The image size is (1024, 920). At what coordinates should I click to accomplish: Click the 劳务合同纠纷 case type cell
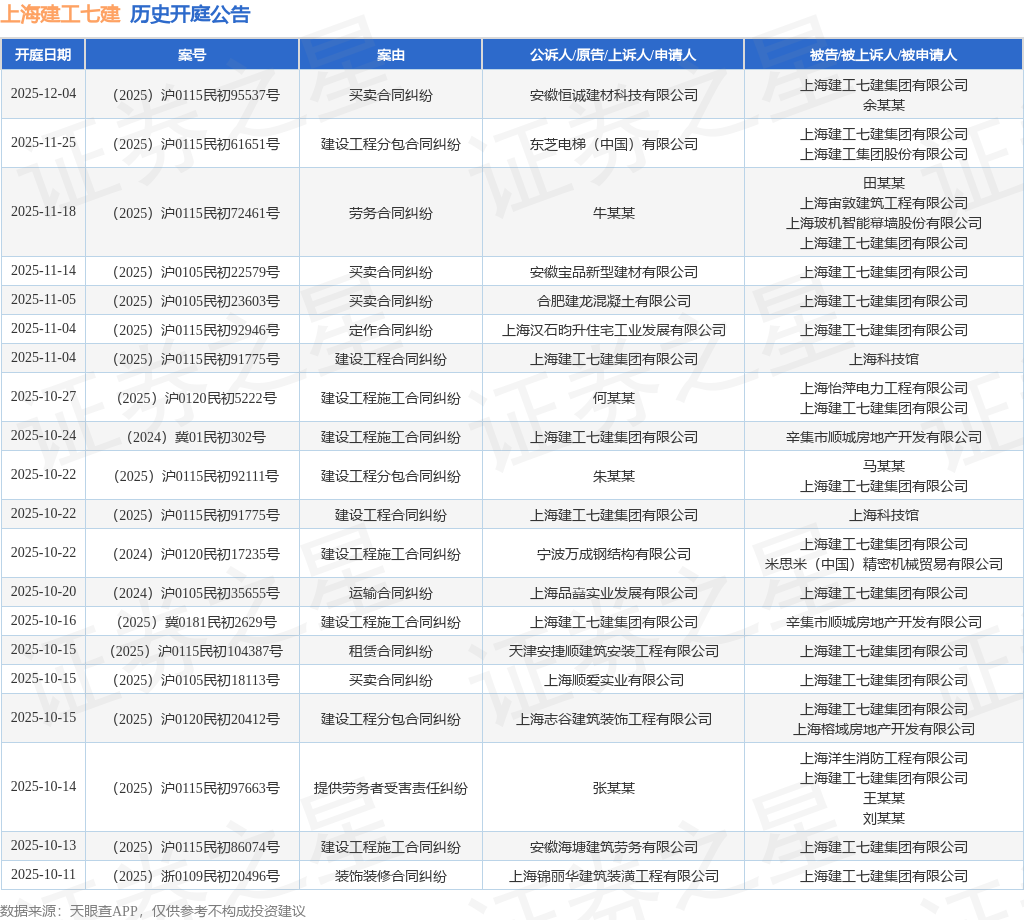[390, 213]
